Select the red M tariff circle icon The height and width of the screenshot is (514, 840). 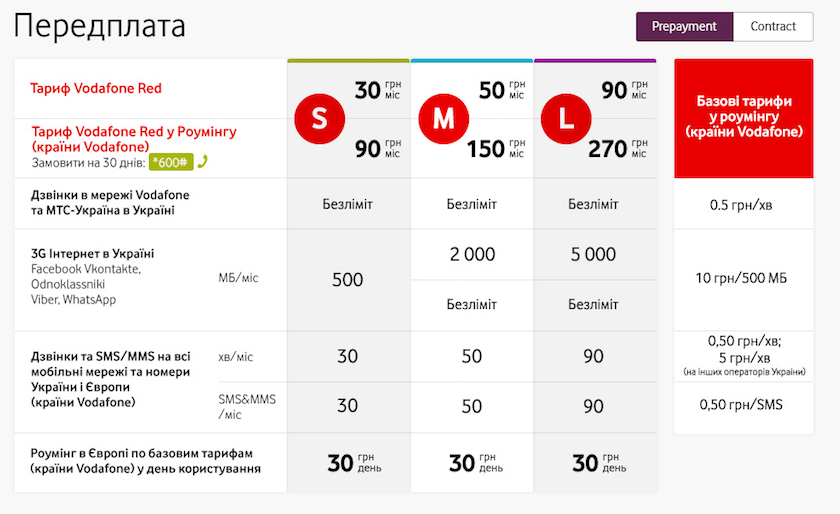point(444,118)
